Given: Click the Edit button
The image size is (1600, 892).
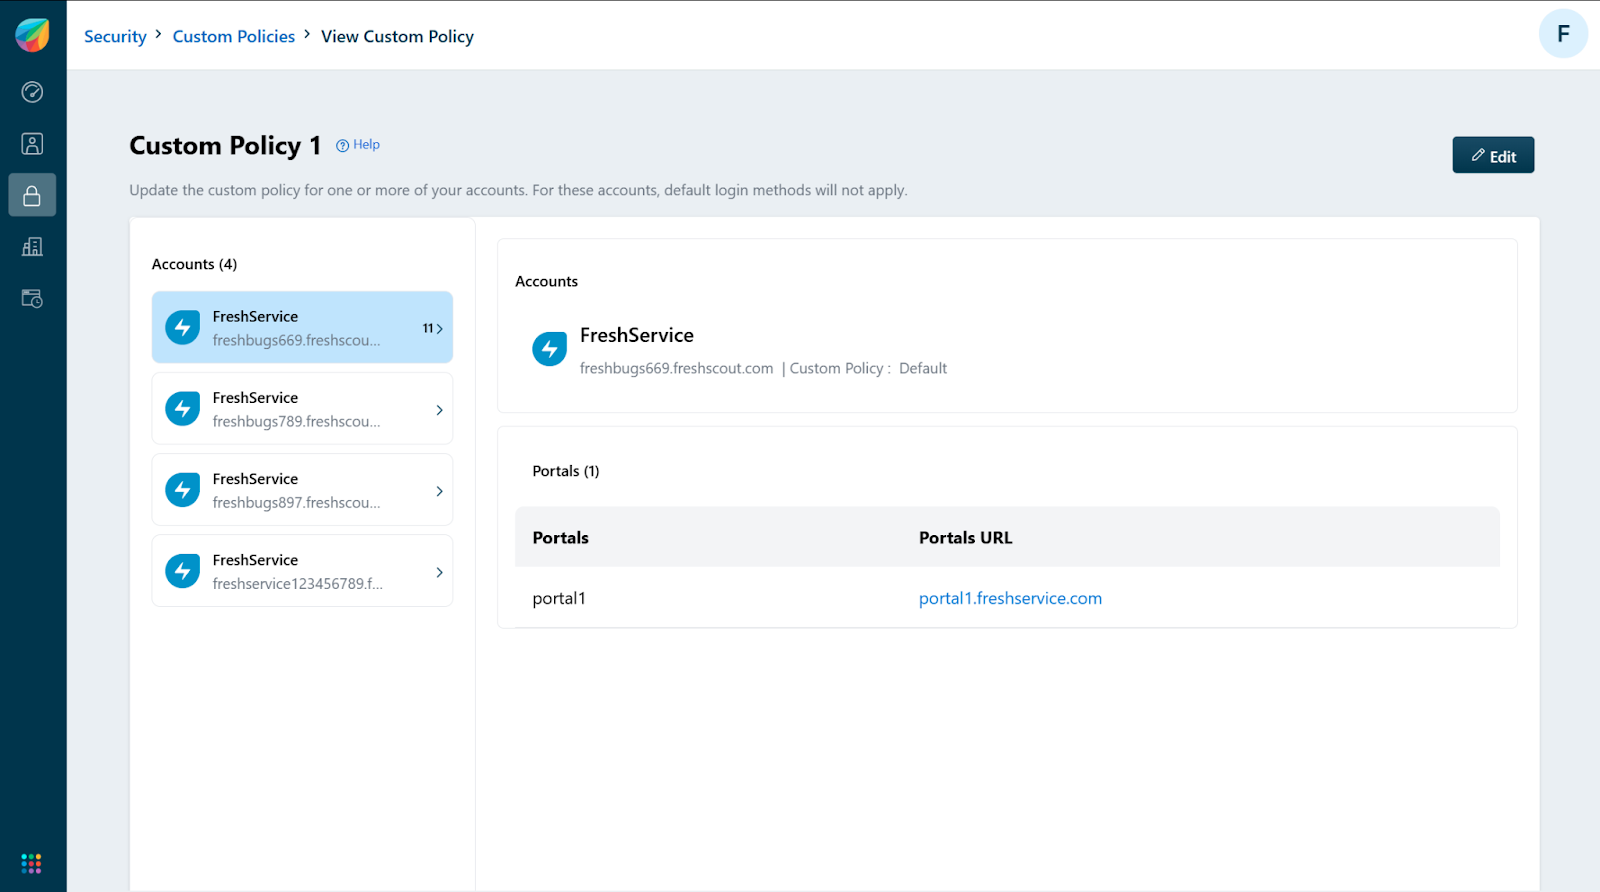Looking at the screenshot, I should coord(1493,155).
